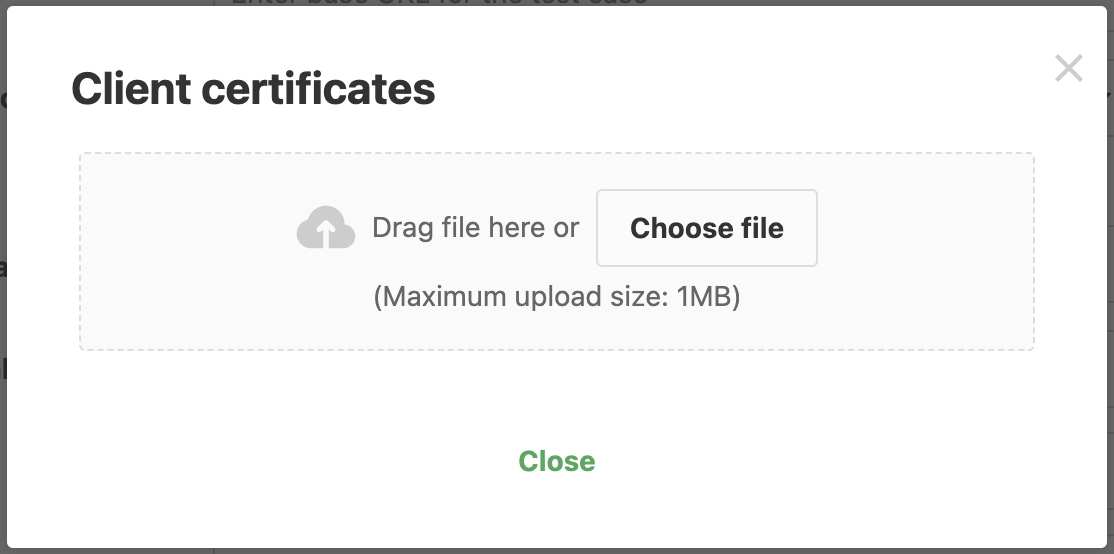
Task: Click the green Close link
Action: coord(556,461)
